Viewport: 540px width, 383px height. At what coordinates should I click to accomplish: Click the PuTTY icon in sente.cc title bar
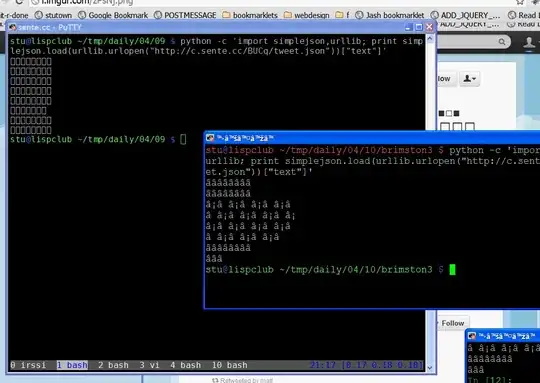12,27
